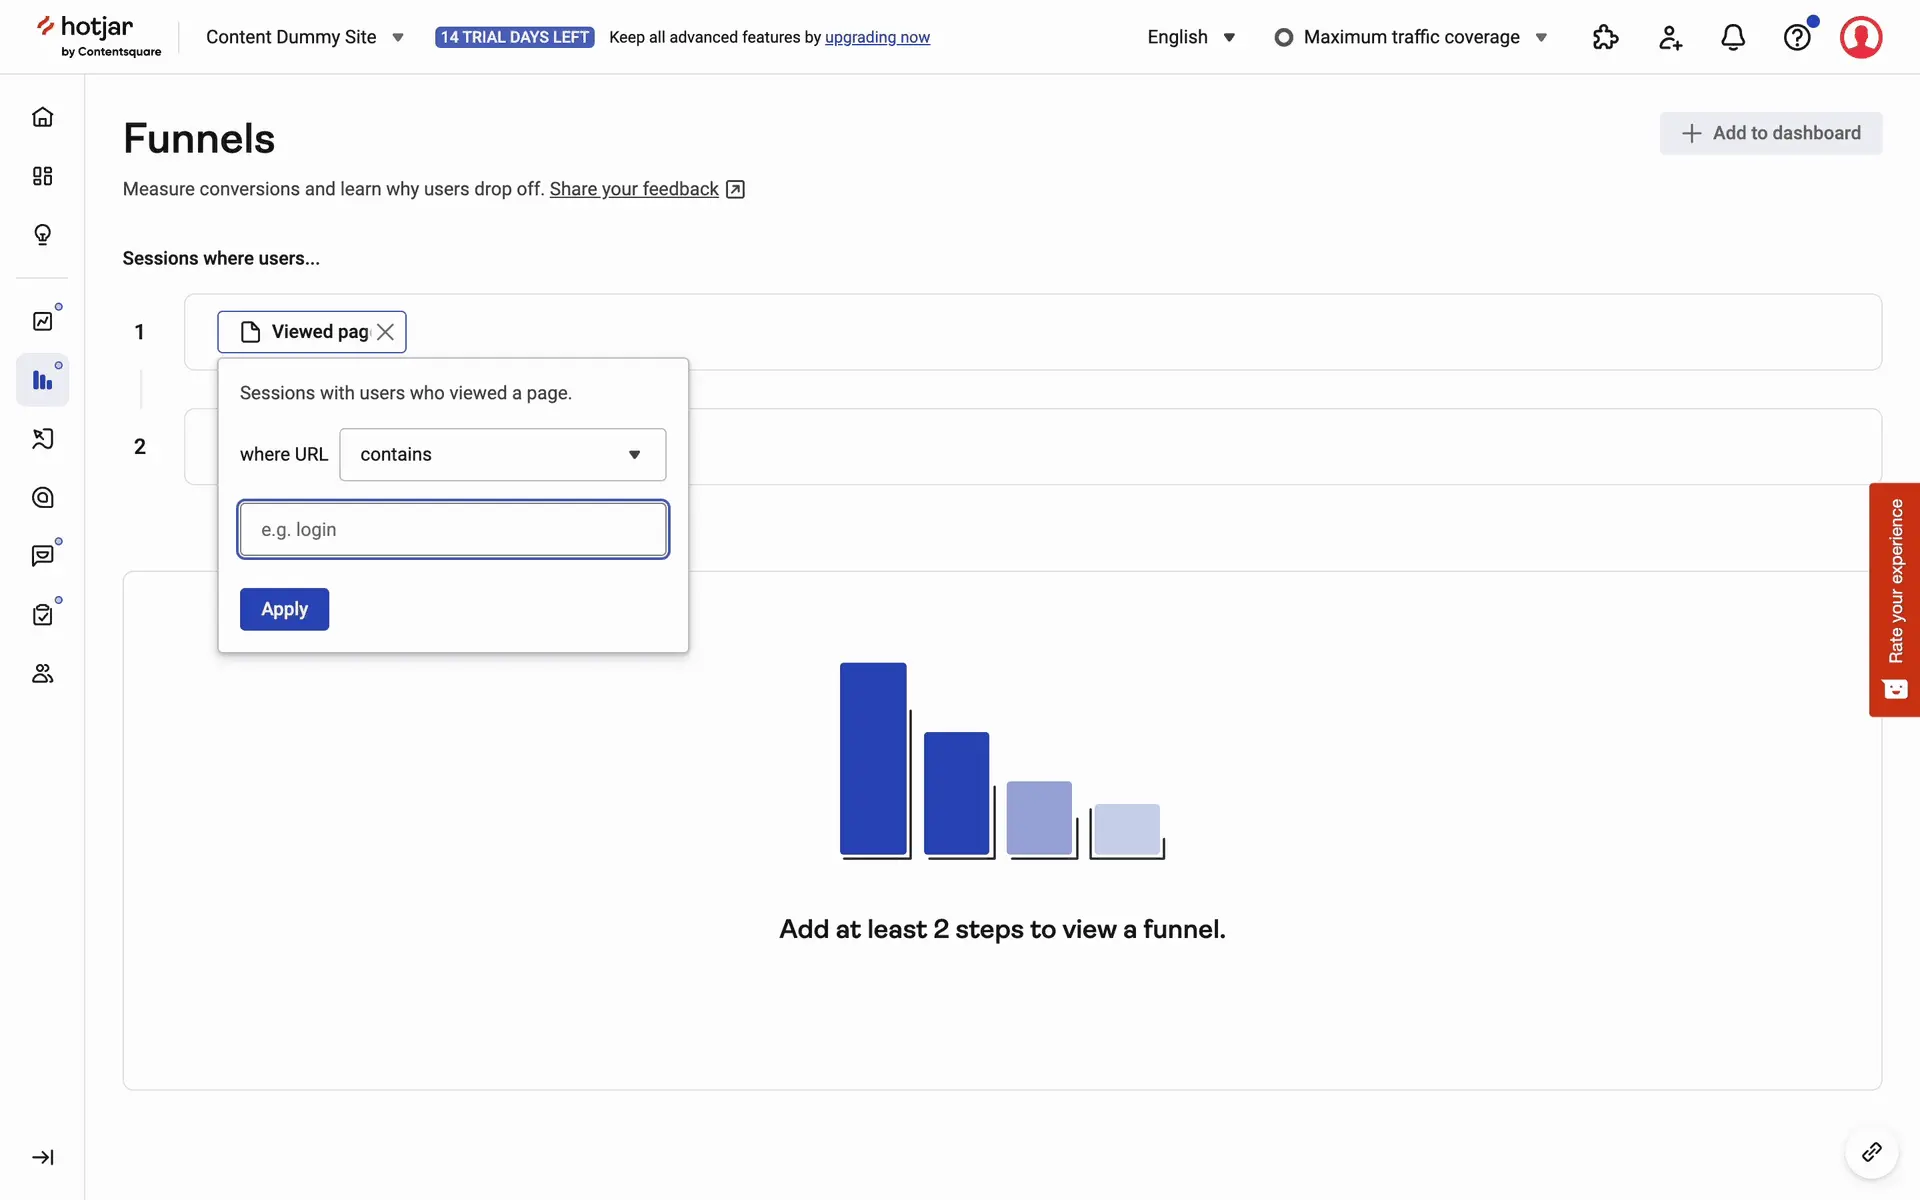Viewport: 1920px width, 1200px height.
Task: Open the Recordings icon in sidebar
Action: coord(42,439)
